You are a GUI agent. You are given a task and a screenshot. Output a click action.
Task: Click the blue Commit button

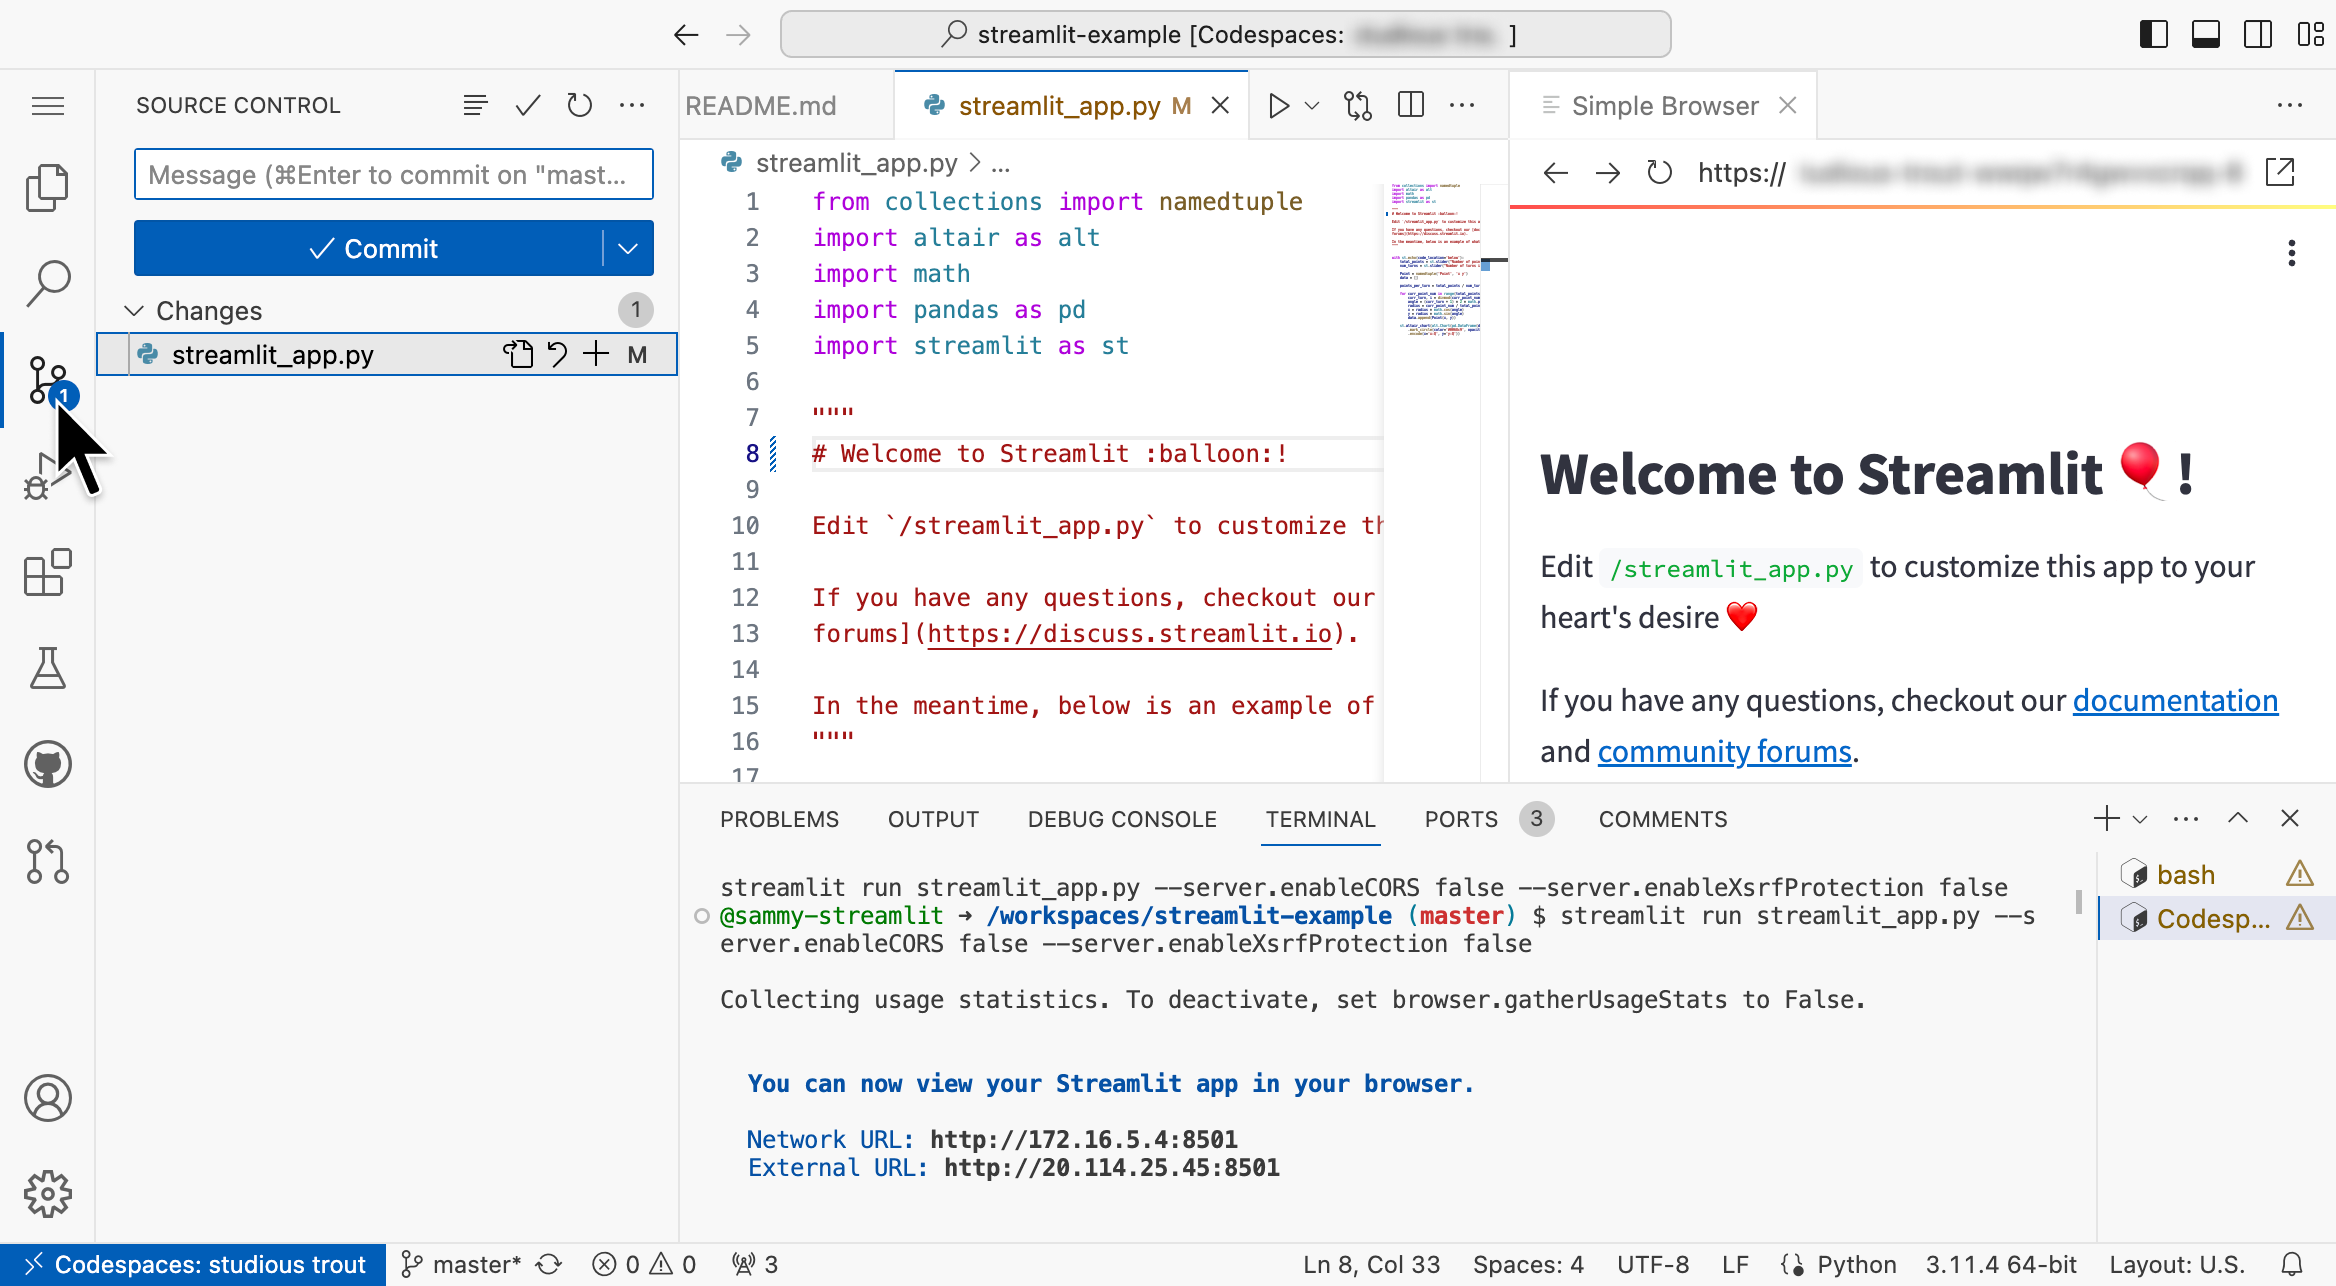point(369,248)
